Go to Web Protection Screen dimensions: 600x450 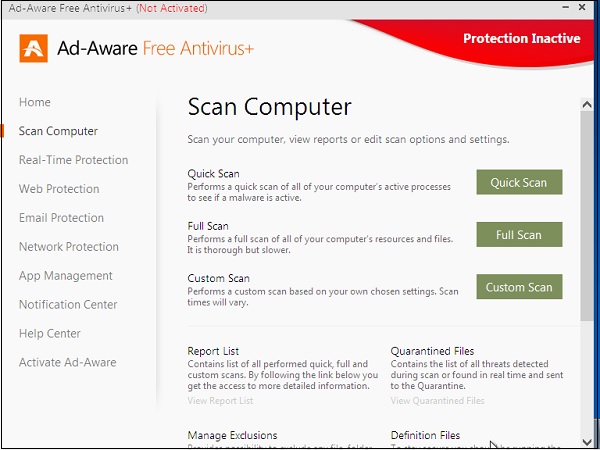tap(59, 189)
